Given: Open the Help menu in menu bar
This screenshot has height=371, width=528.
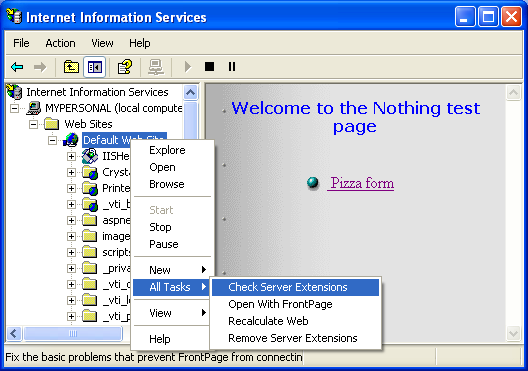Looking at the screenshot, I should click(x=140, y=43).
